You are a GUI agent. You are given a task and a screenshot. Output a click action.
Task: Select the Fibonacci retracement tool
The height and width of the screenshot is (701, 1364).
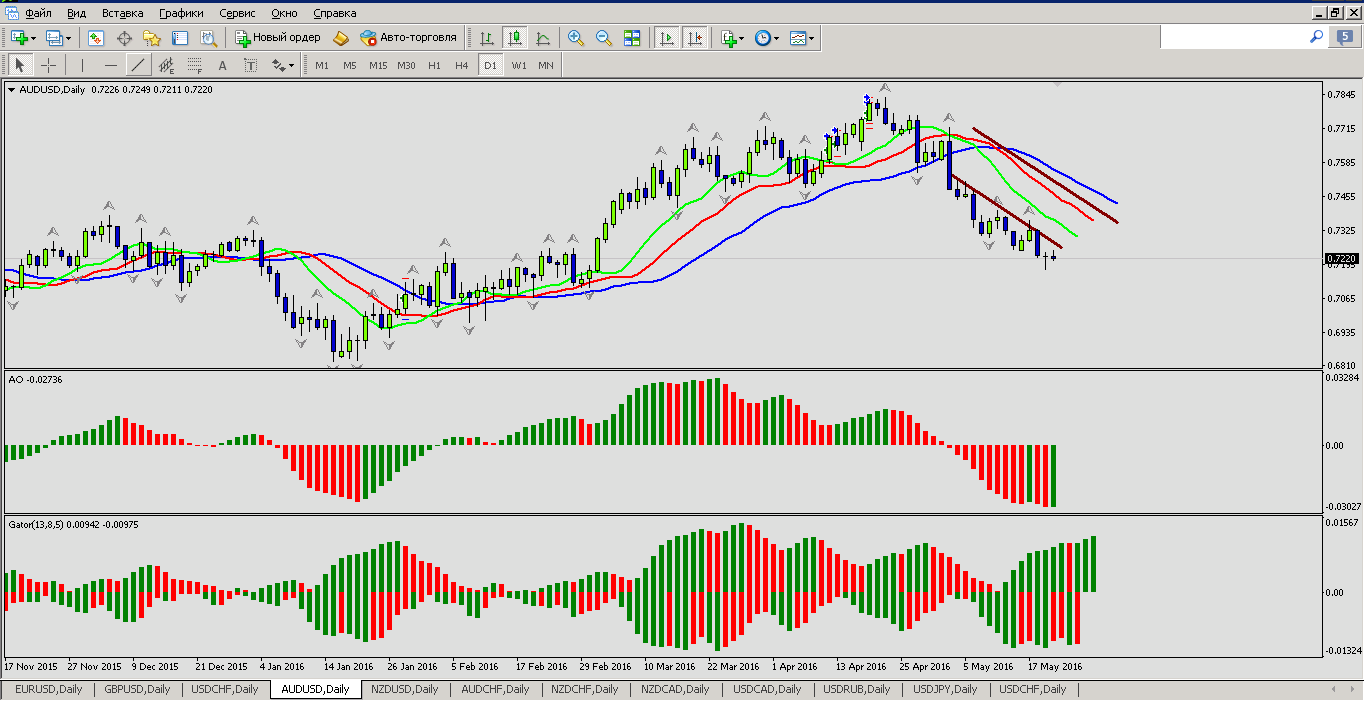point(194,65)
